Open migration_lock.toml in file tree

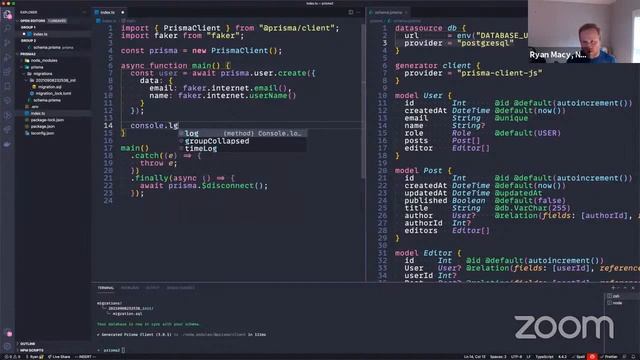point(53,93)
